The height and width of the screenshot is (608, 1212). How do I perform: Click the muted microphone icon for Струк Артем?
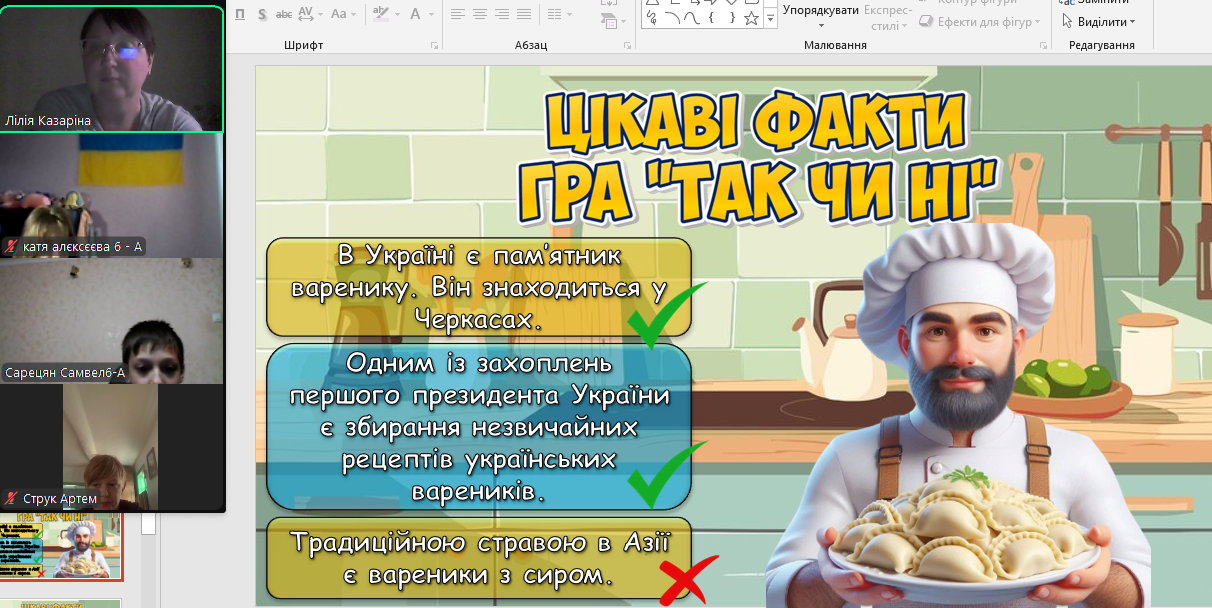point(12,498)
